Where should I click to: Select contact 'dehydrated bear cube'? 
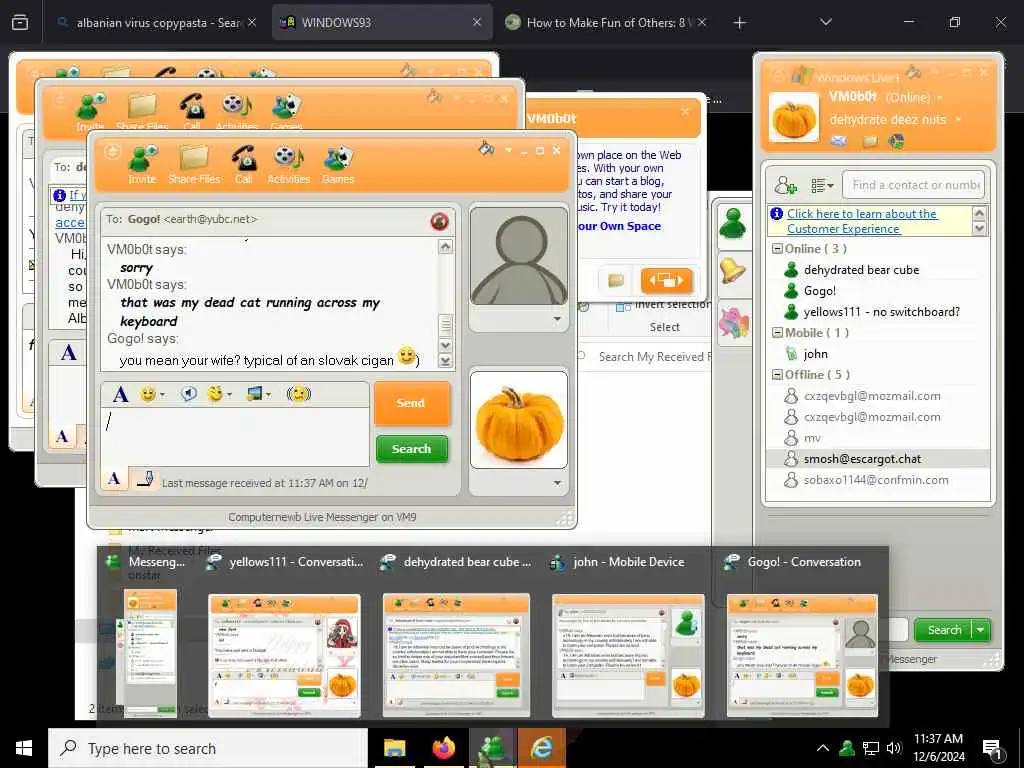[x=861, y=270]
